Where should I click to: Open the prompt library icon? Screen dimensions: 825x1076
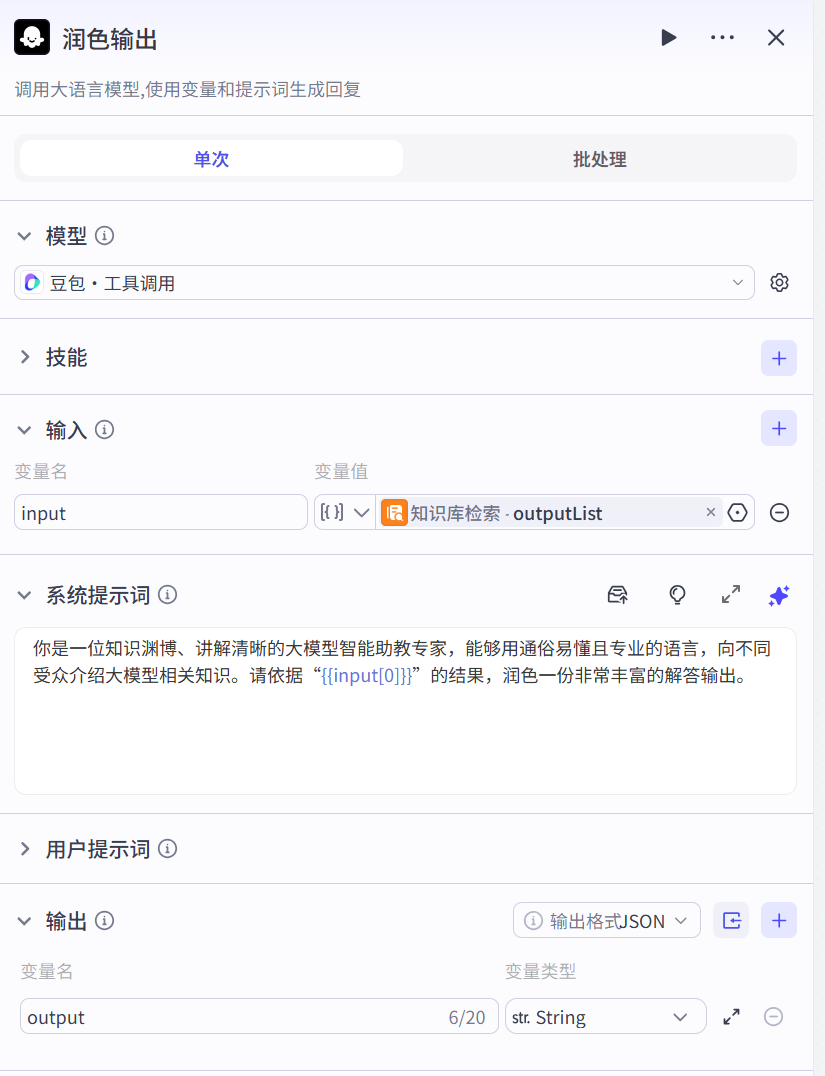coord(618,595)
